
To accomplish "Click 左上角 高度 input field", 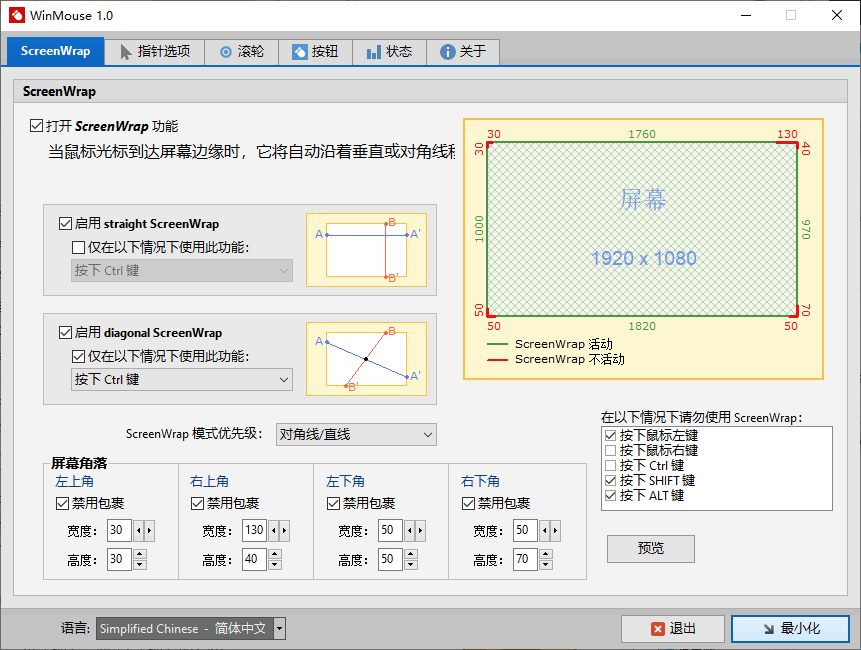I will pyautogui.click(x=119, y=559).
